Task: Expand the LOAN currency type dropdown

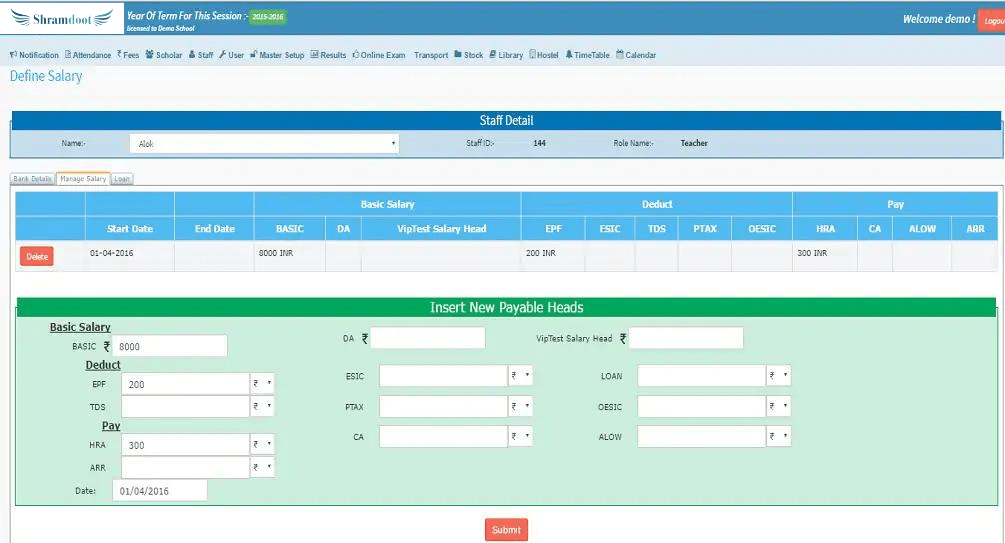Action: pos(778,376)
